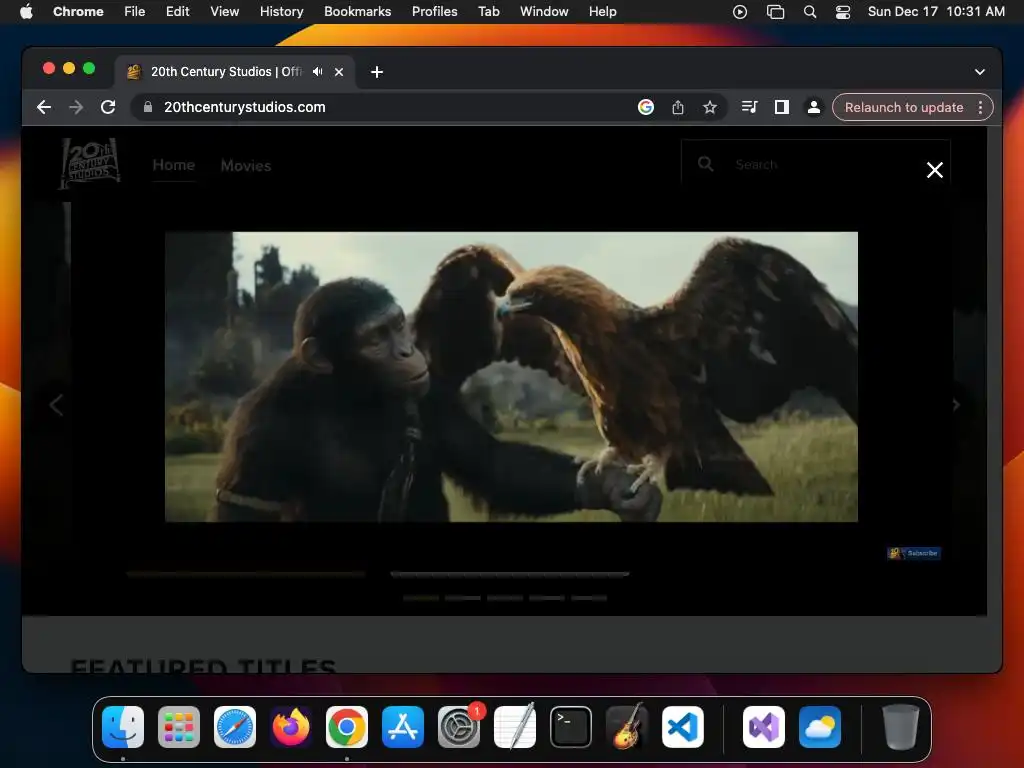This screenshot has width=1024, height=768.
Task: Open Terminal from the Dock
Action: 571,727
